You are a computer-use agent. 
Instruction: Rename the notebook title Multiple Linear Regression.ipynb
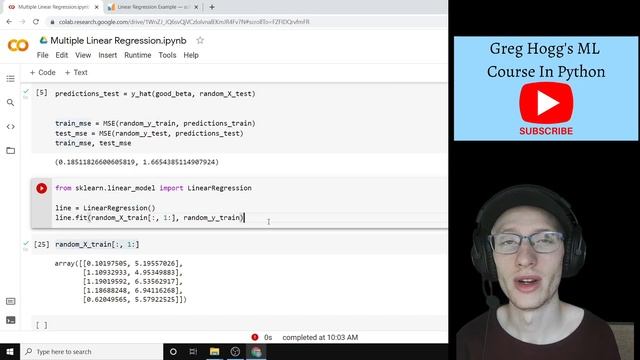point(118,40)
